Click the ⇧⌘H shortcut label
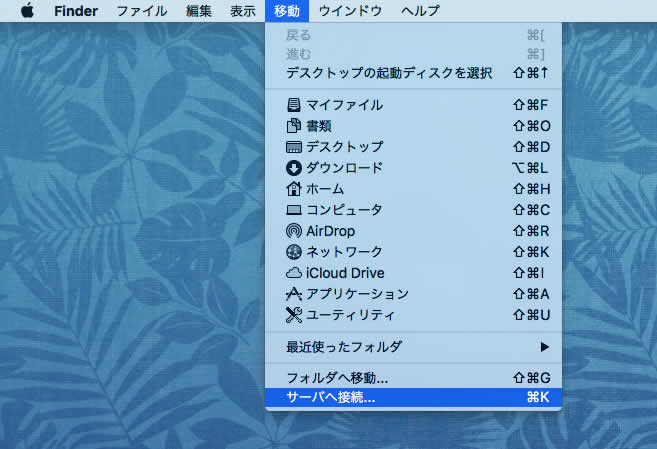Screen dimensions: 657x449 531,189
